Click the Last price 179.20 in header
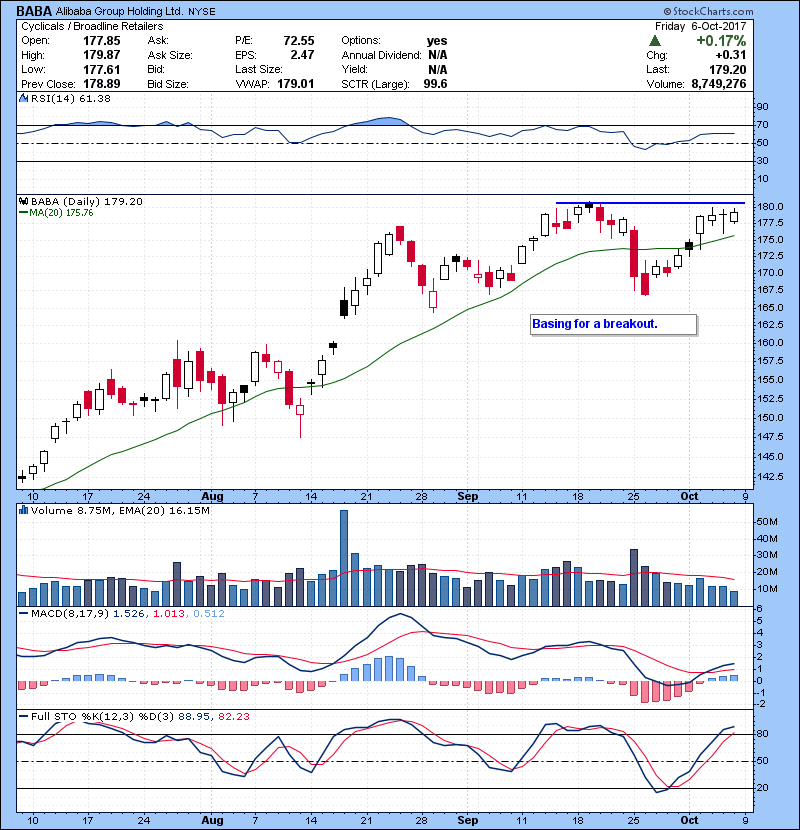The image size is (800, 830). 727,69
